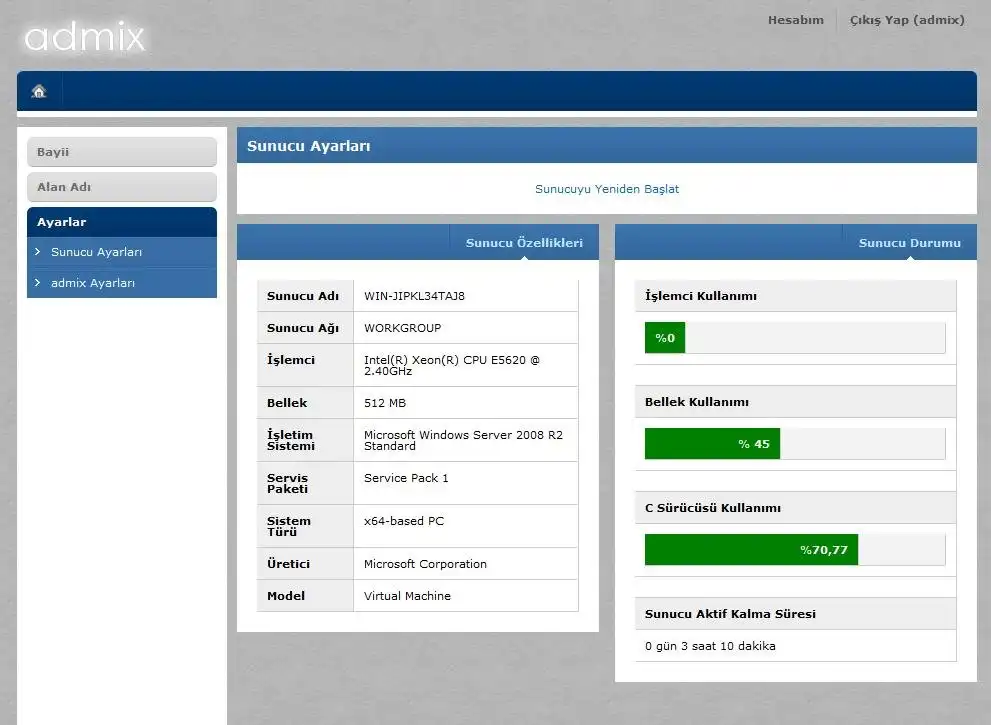Select the x64-based PC value
This screenshot has height=725, width=991.
point(404,521)
